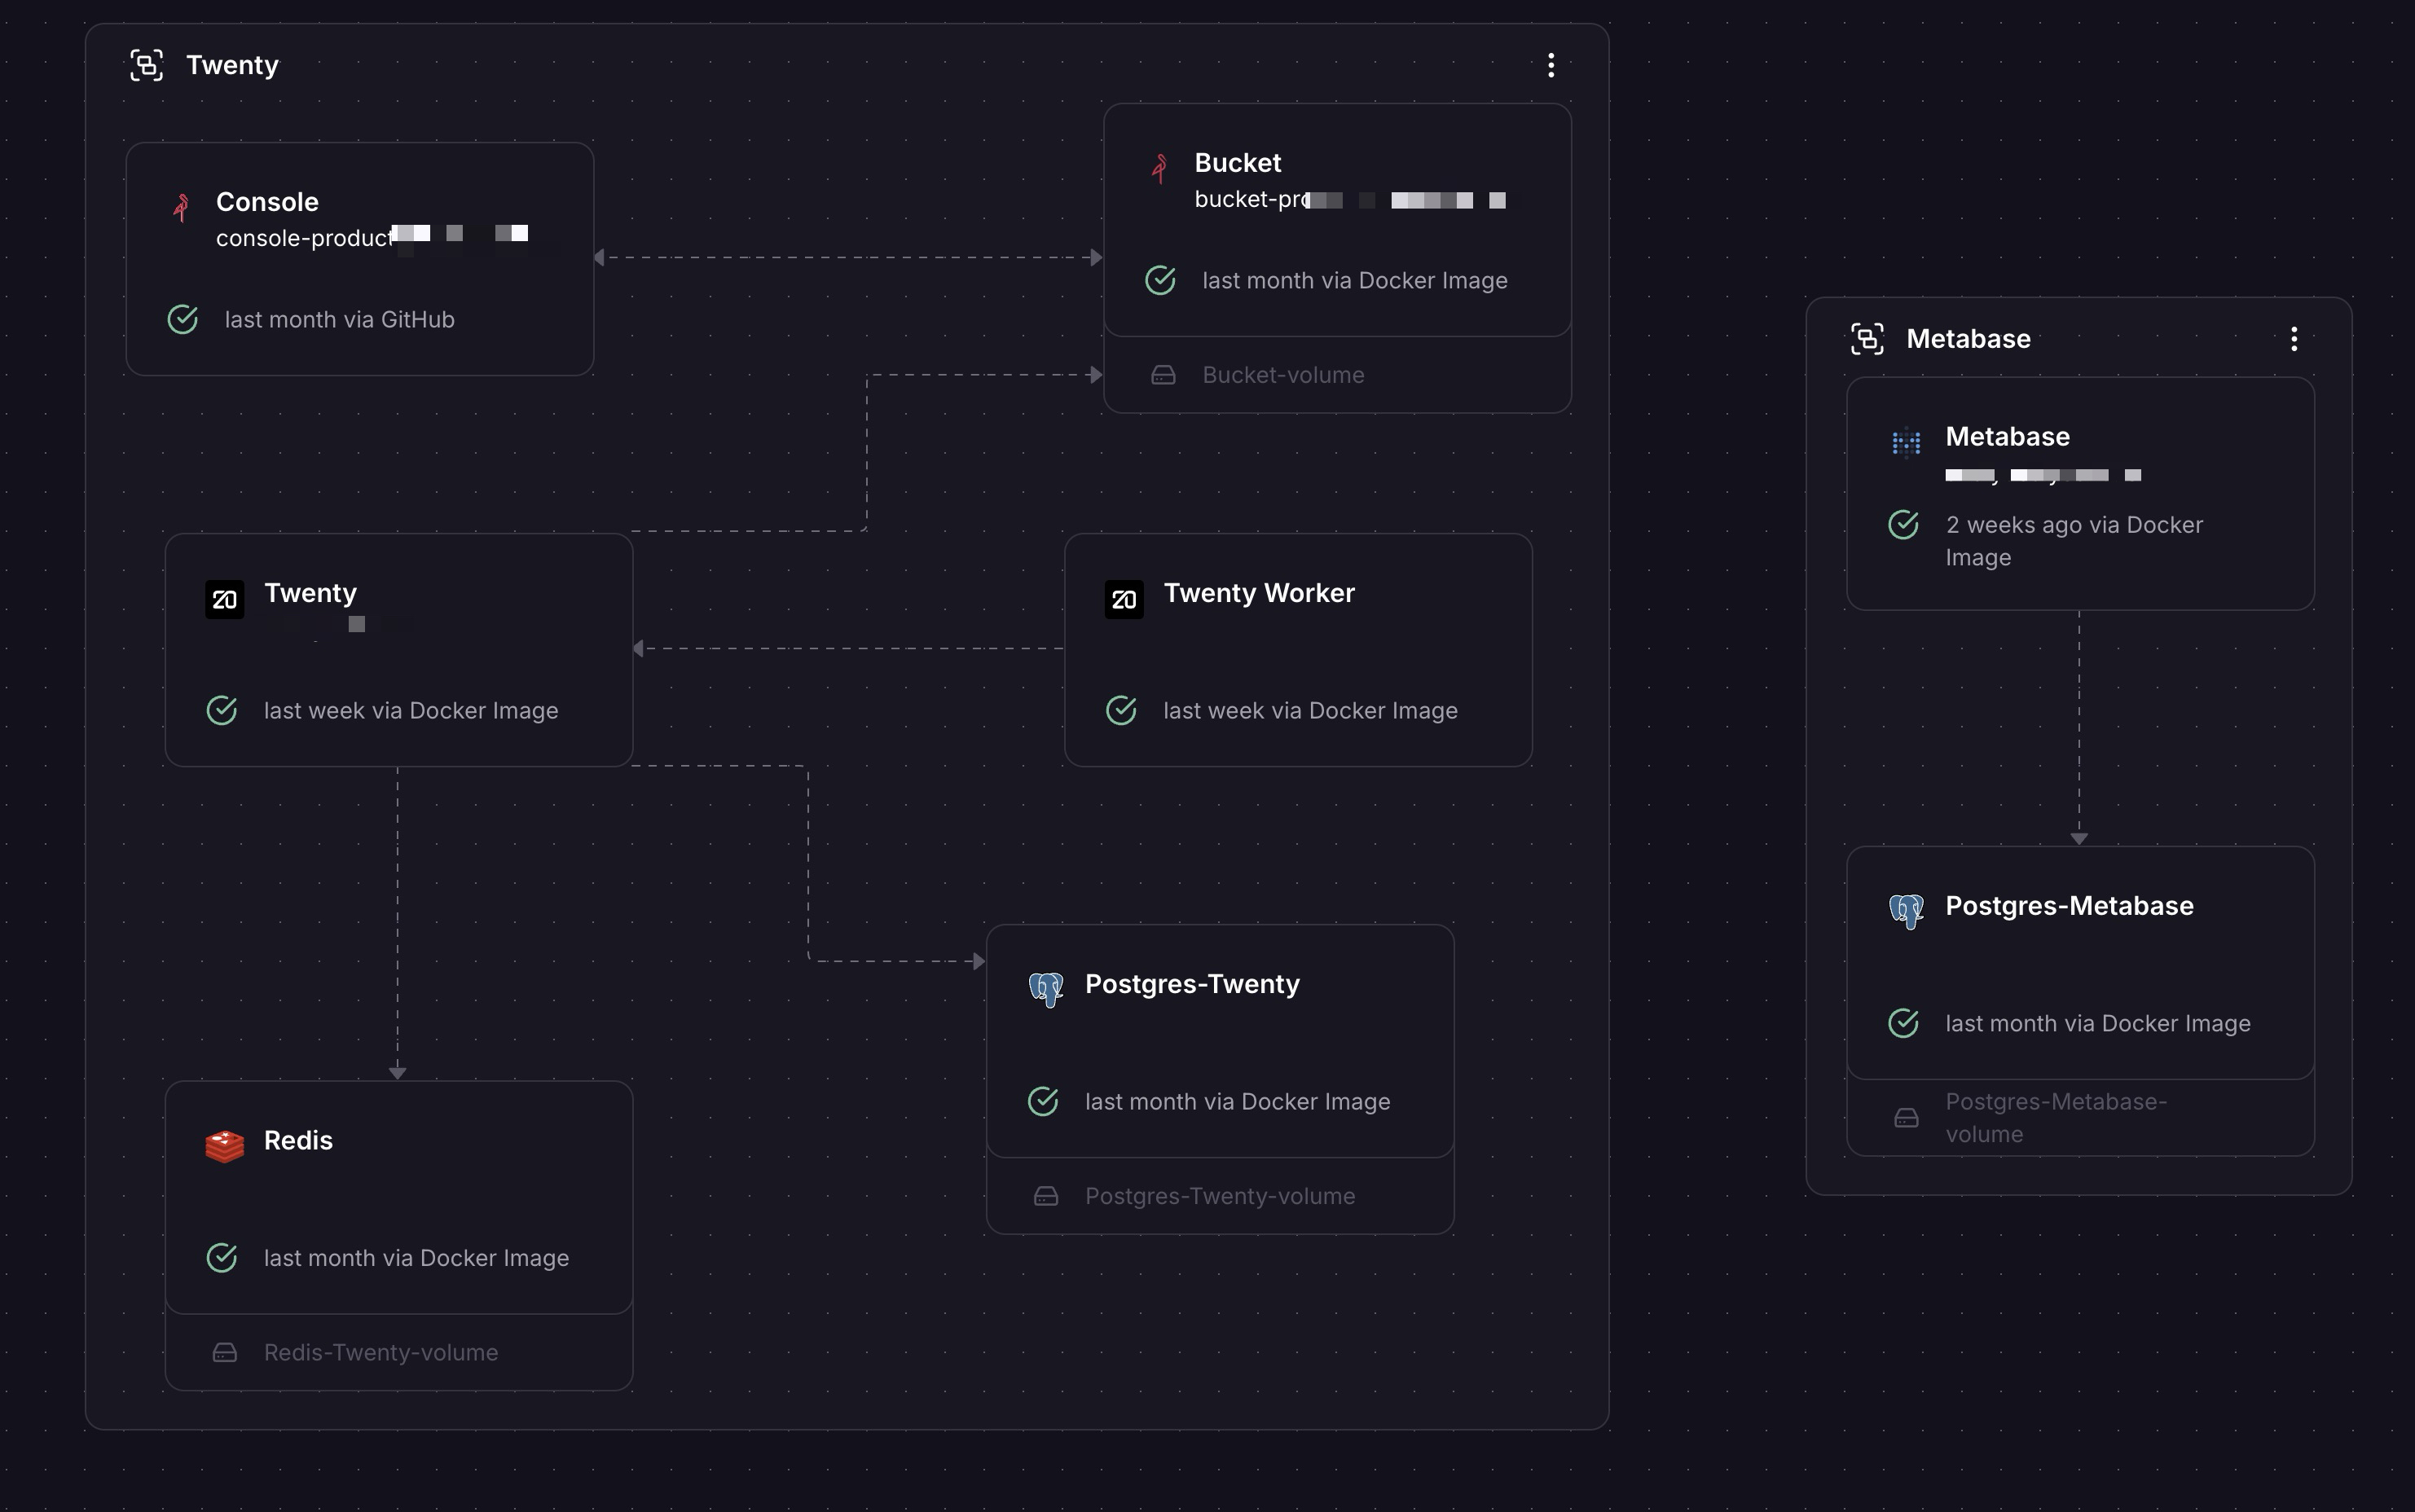Image resolution: width=2415 pixels, height=1512 pixels.
Task: Click 'last month via GitHub' status
Action: (x=339, y=320)
